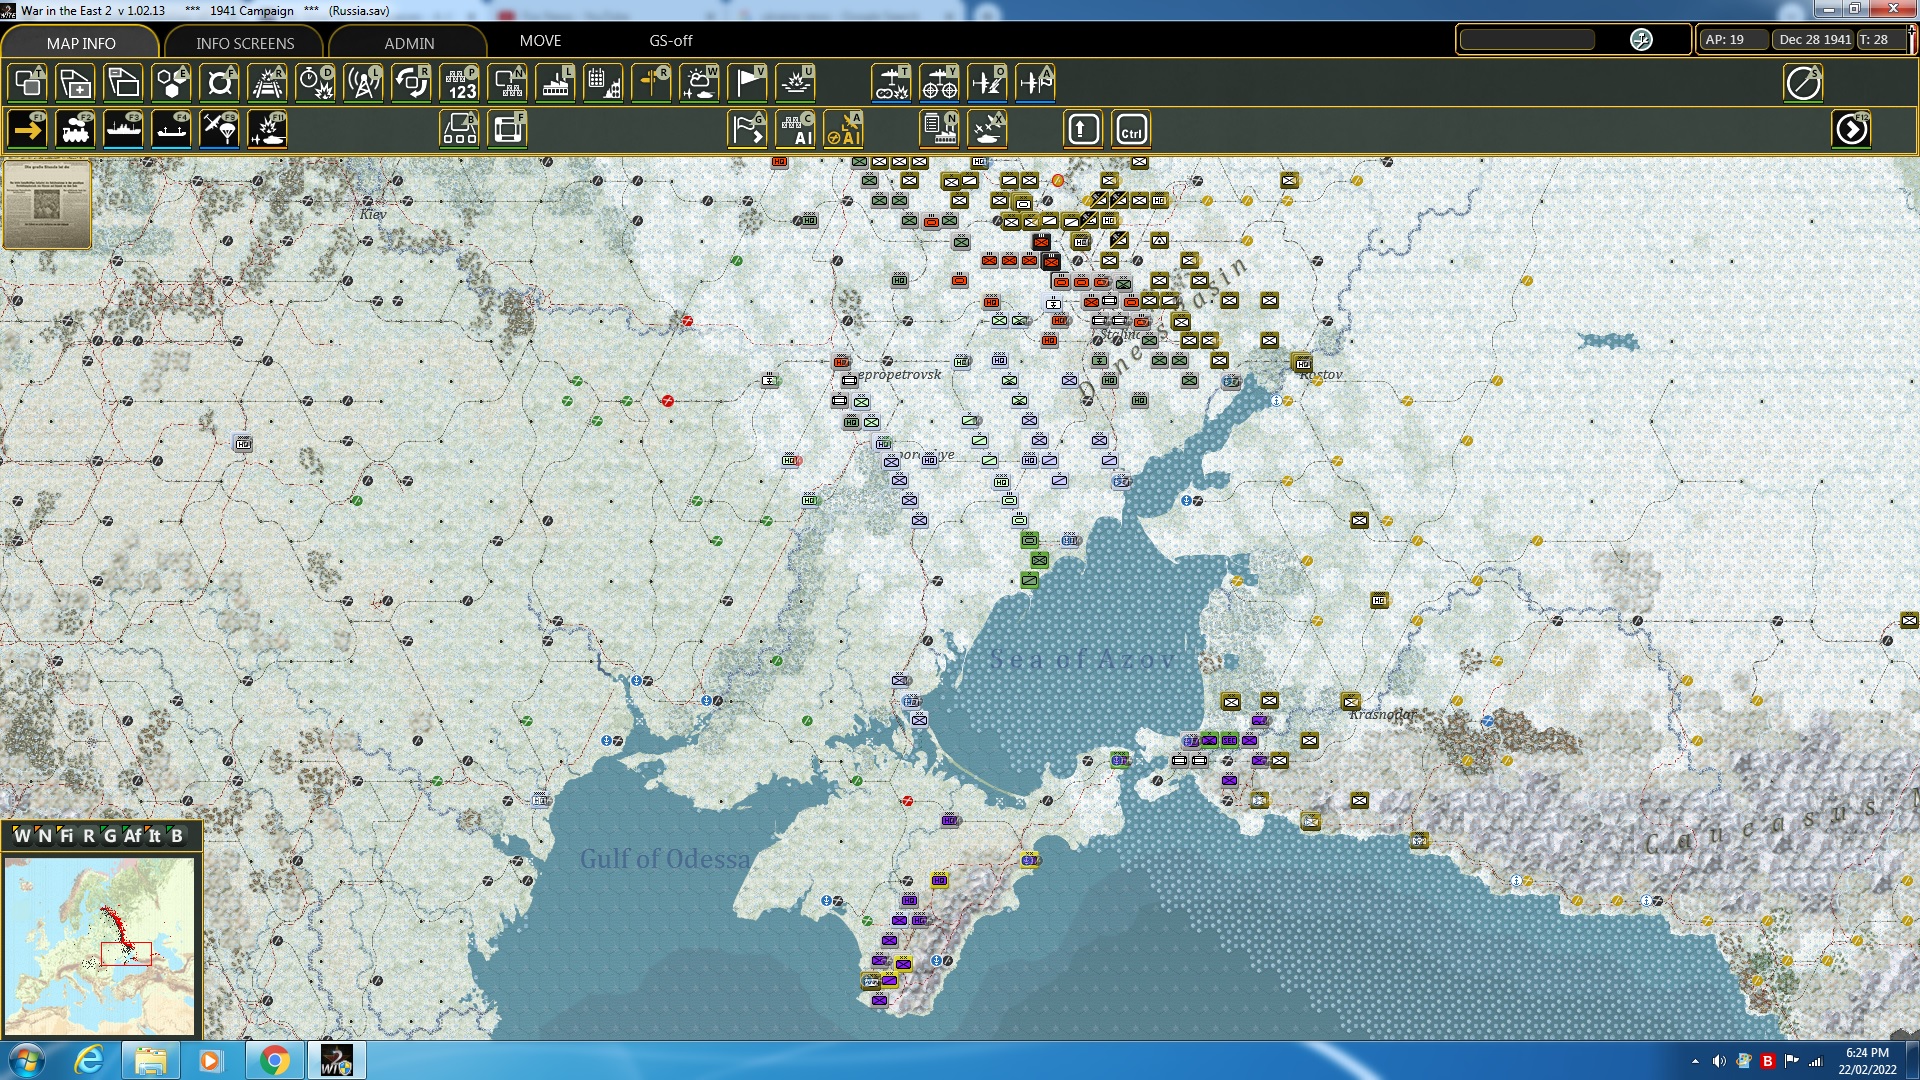
Task: Toggle the Fi map filter
Action: point(66,836)
